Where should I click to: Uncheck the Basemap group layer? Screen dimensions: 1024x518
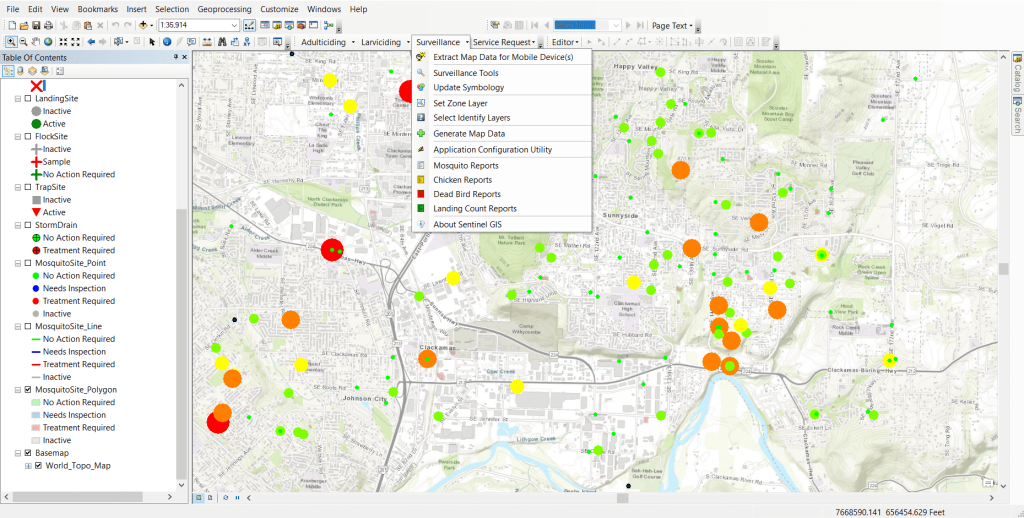click(x=27, y=453)
